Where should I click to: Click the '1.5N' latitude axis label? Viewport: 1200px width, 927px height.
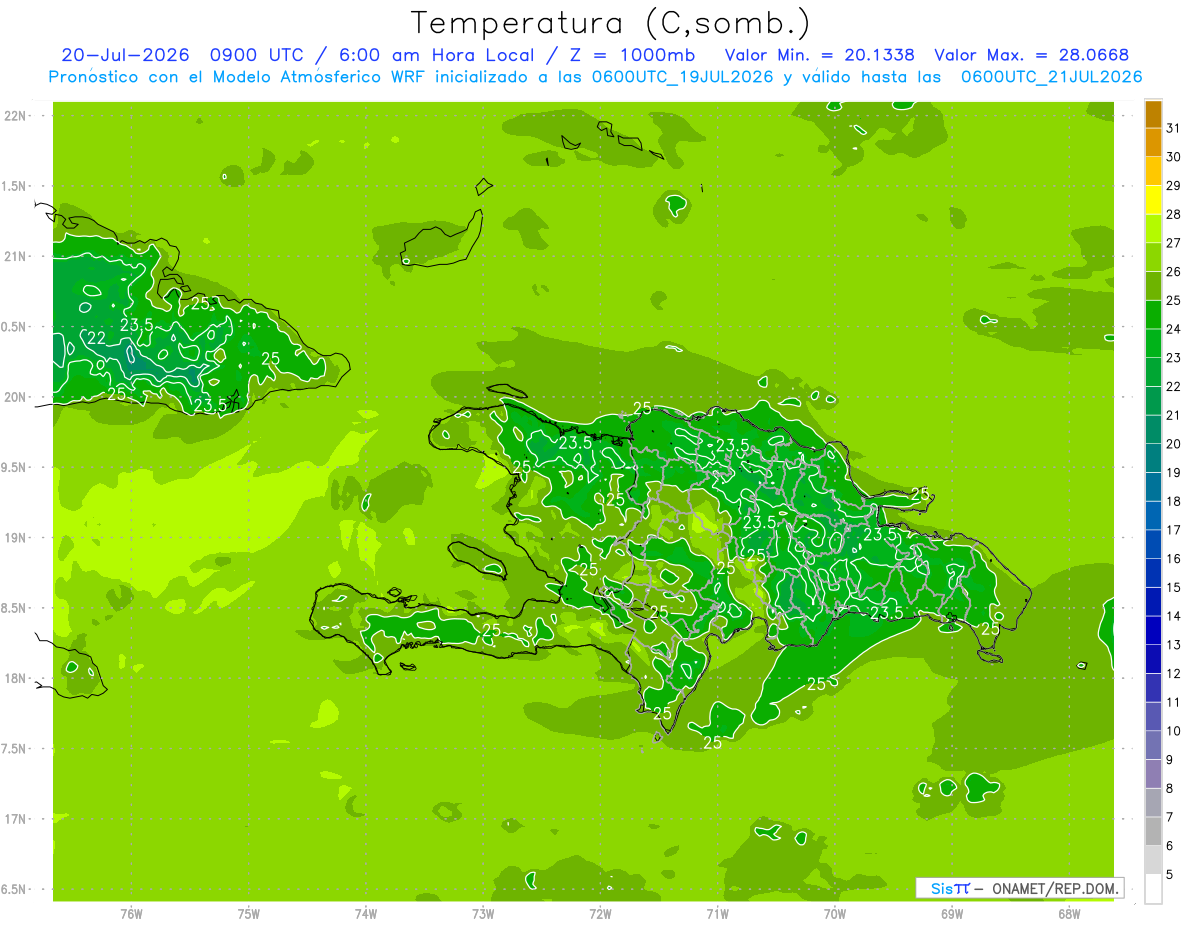(14, 187)
